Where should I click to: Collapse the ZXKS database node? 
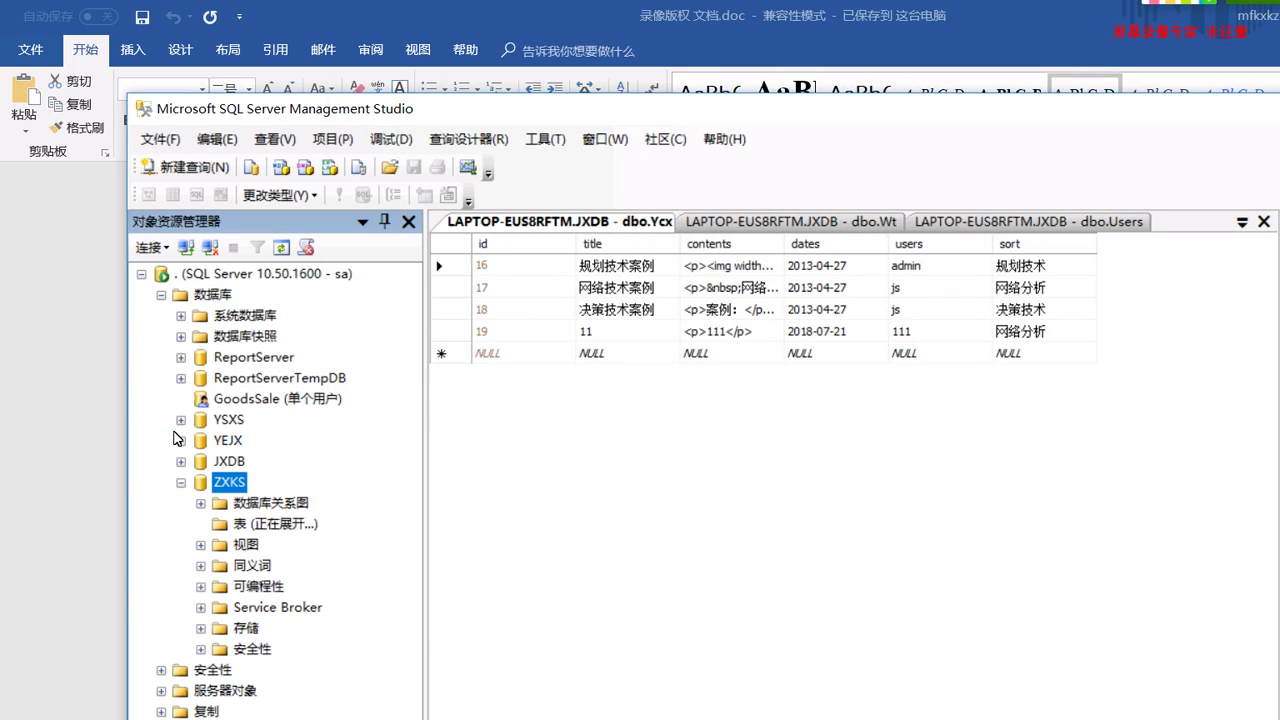181,483
